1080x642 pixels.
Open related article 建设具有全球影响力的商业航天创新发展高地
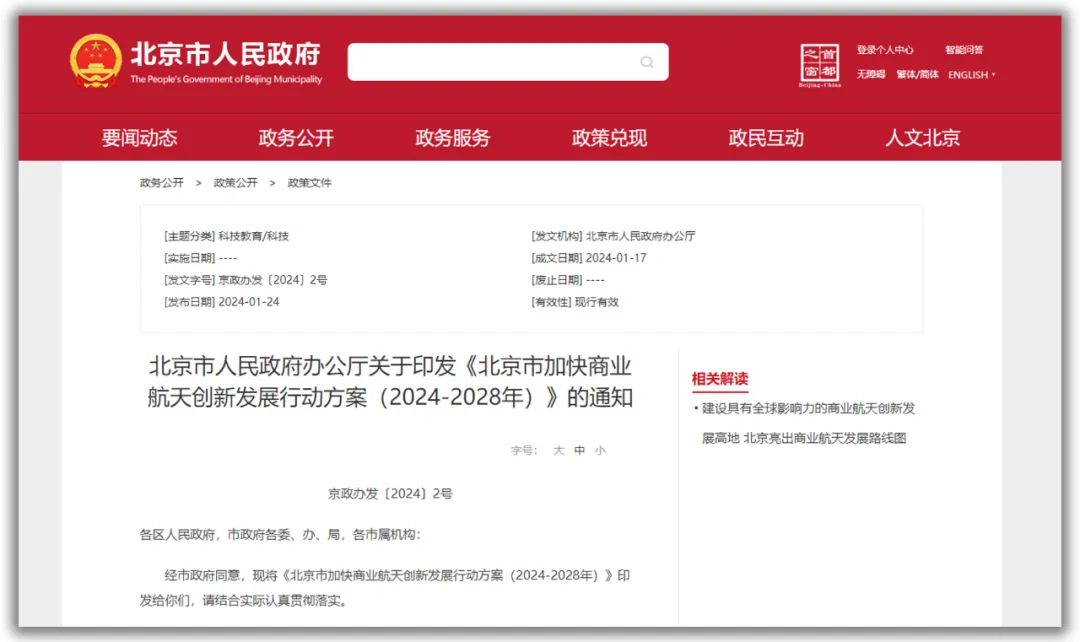click(x=808, y=409)
